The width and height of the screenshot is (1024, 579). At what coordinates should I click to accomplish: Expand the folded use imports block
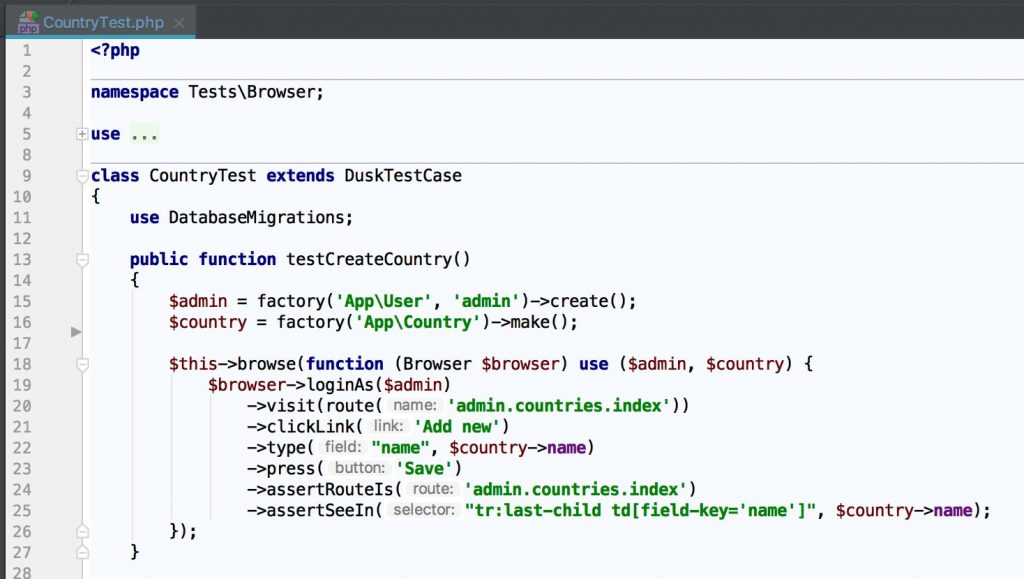82,134
